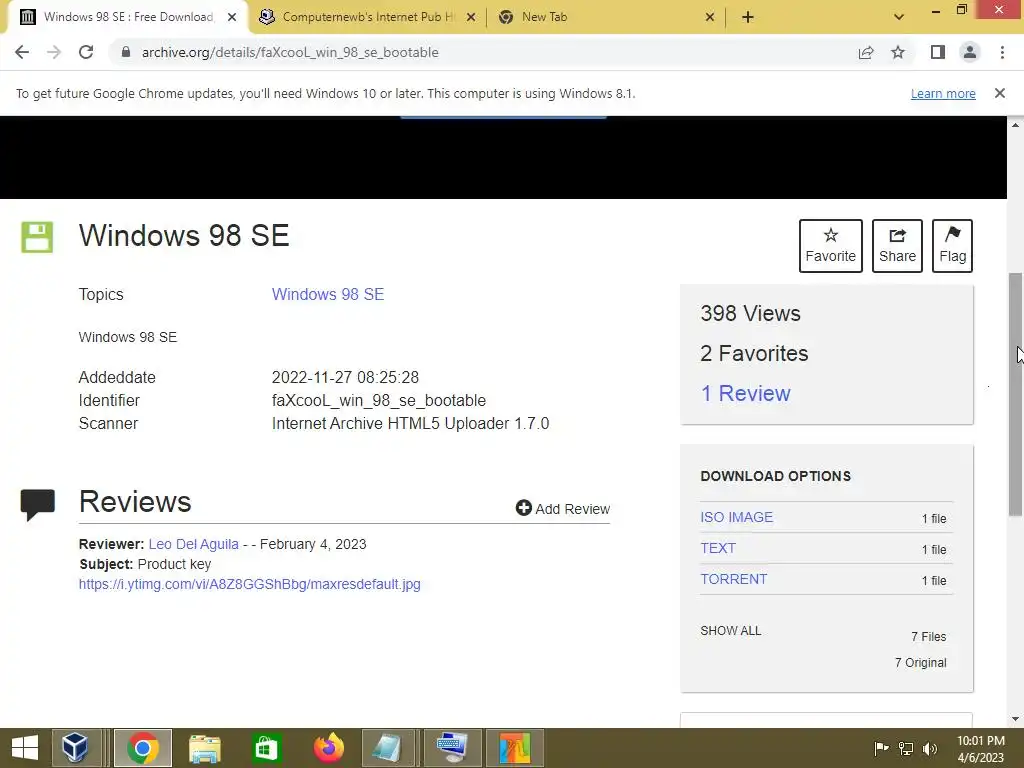Viewport: 1024px width, 768px height.
Task: Close the Computernewb's Internet Pub tab
Action: (471, 17)
